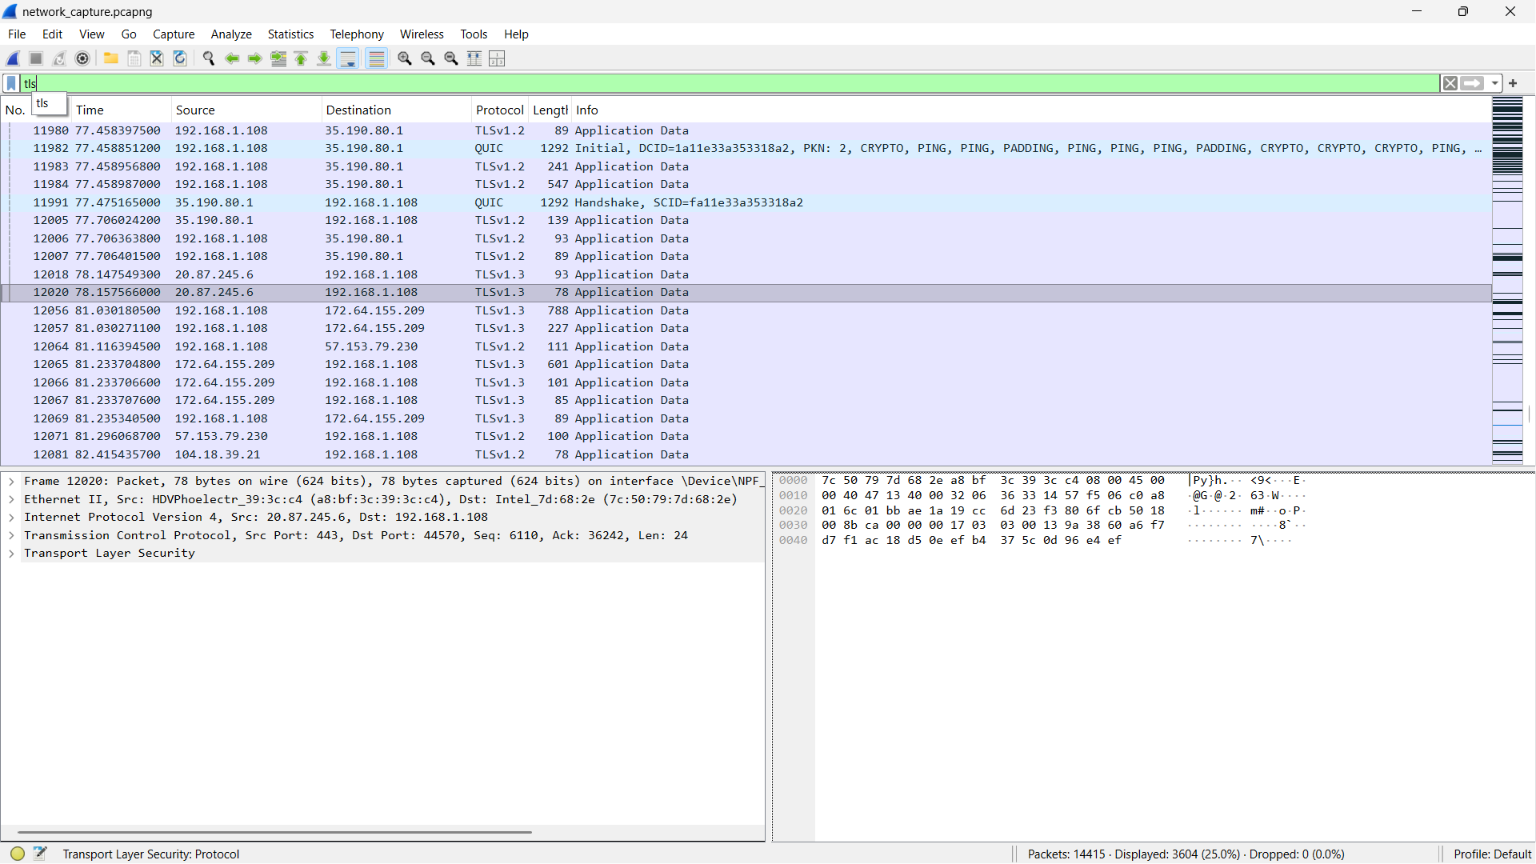
Task: Toggle auto-scroll during live capture
Action: click(x=348, y=59)
